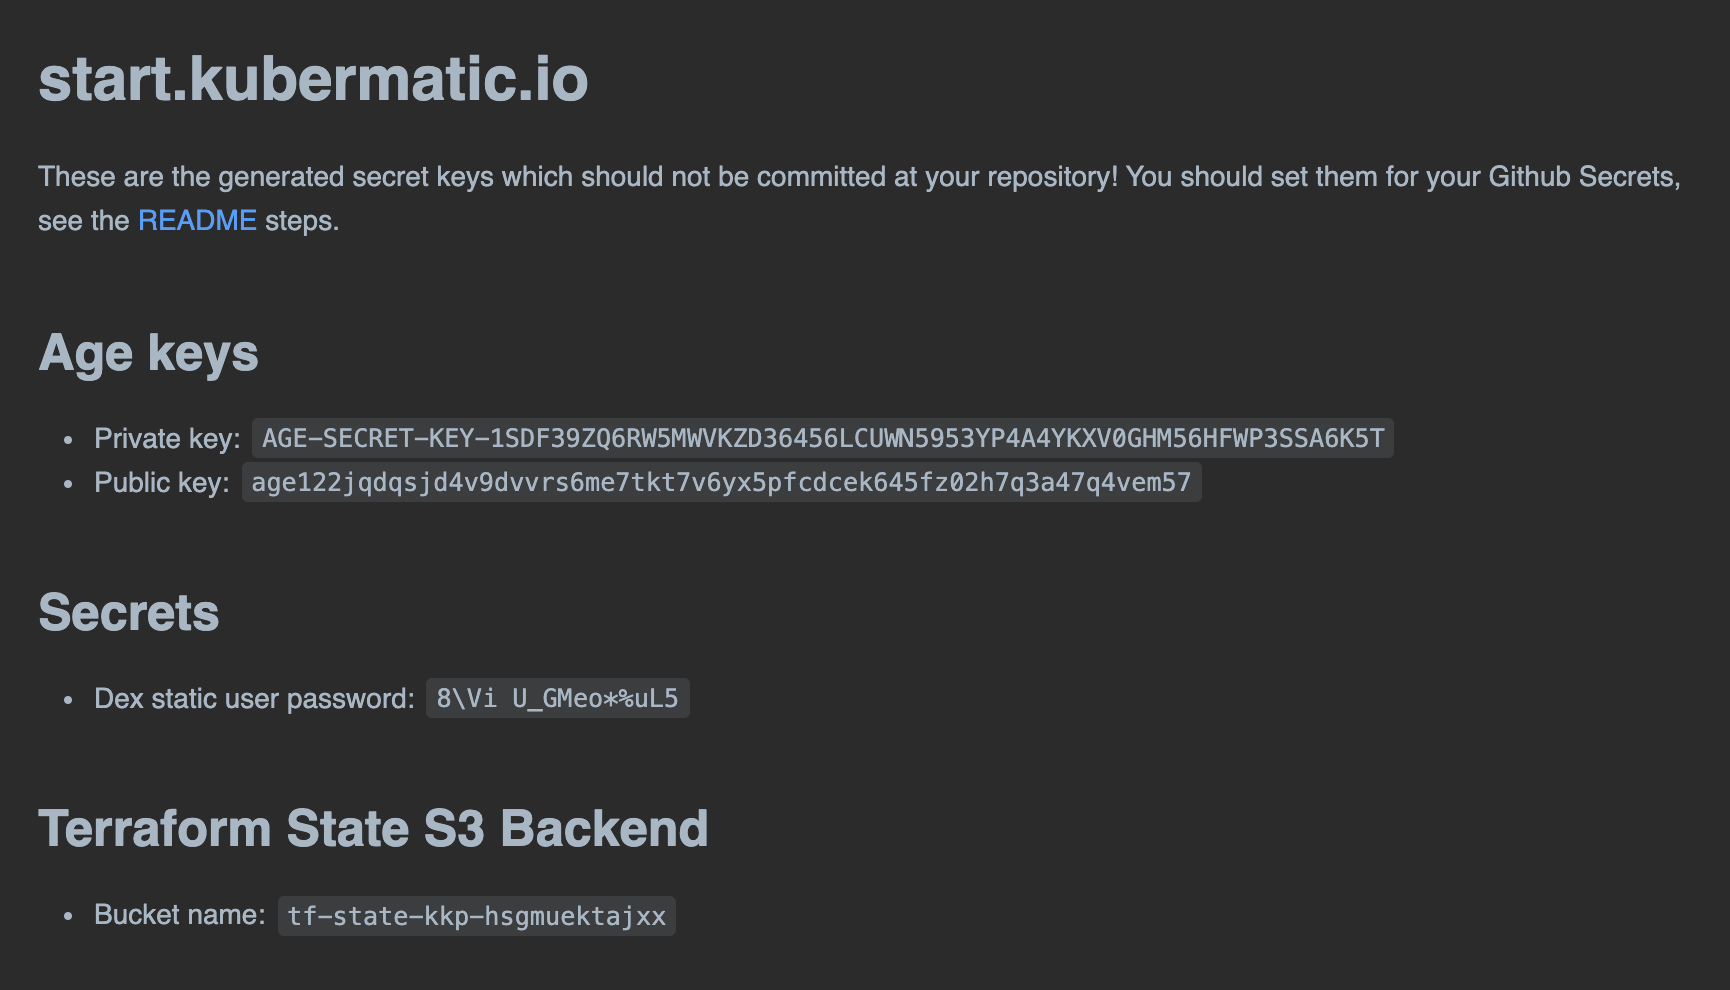Click the word "steps." after README
This screenshot has width=1730, height=990.
pos(302,220)
